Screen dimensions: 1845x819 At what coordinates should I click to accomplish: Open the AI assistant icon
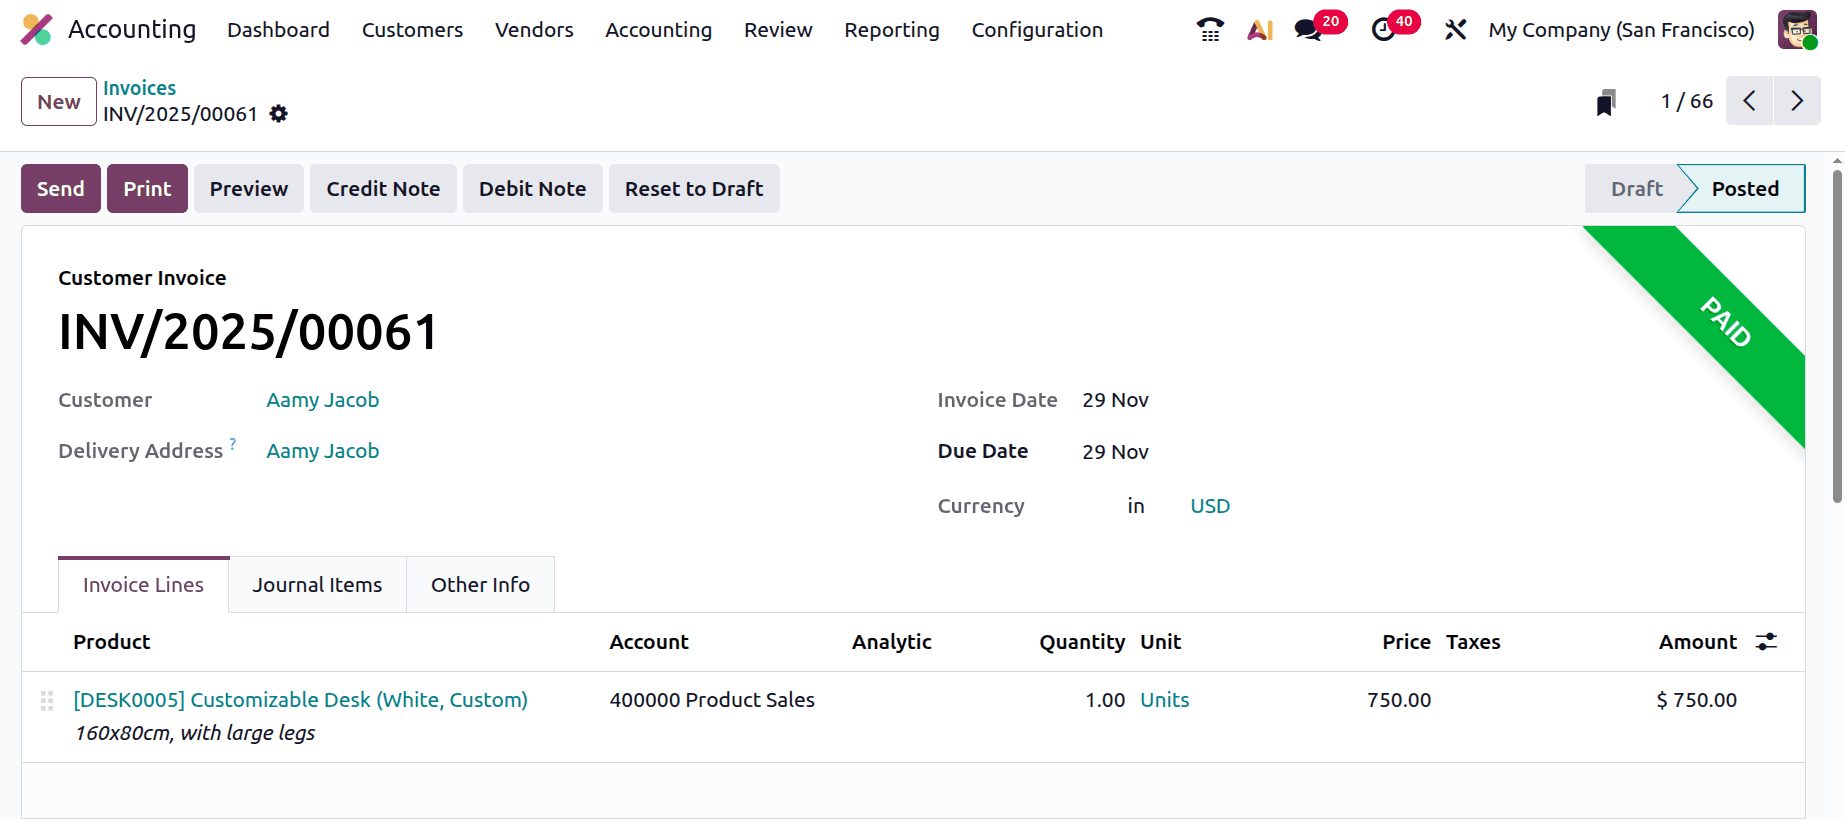pyautogui.click(x=1260, y=30)
